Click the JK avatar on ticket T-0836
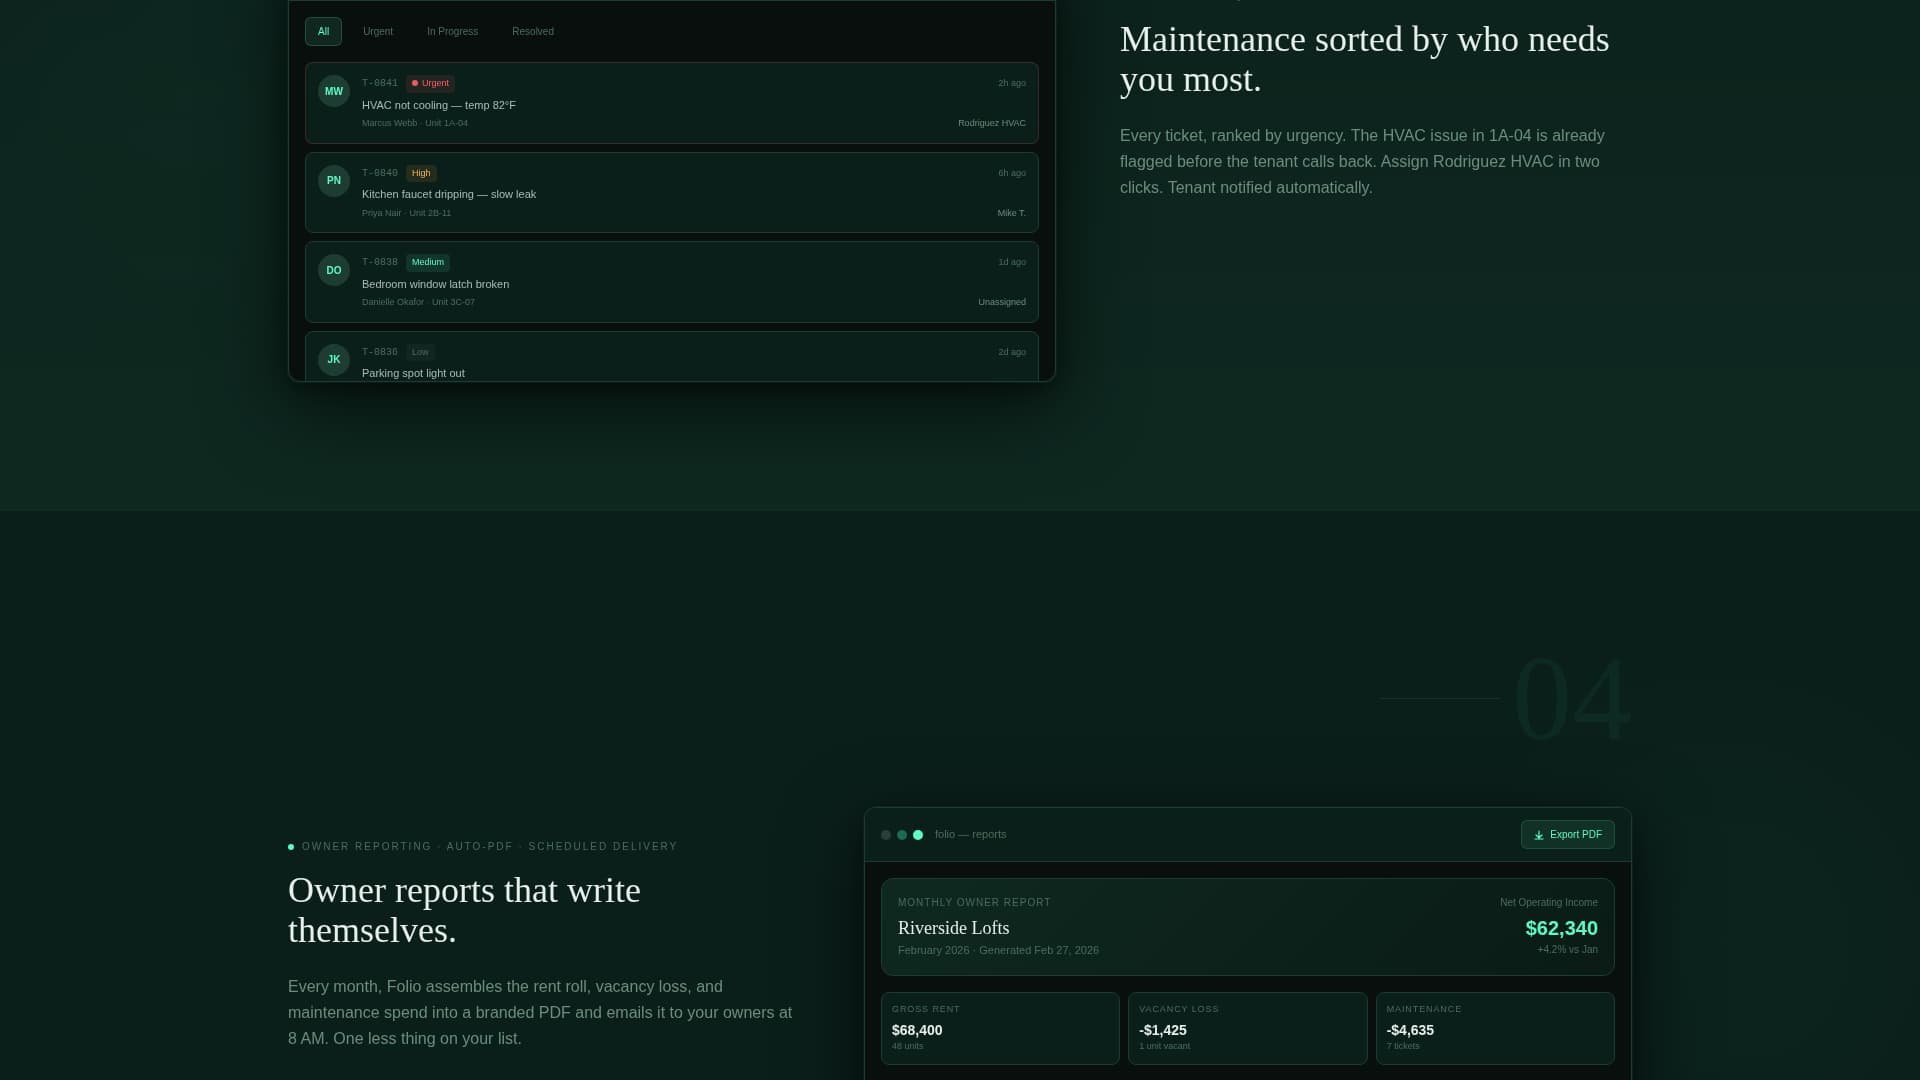The image size is (1920, 1080). 334,359
